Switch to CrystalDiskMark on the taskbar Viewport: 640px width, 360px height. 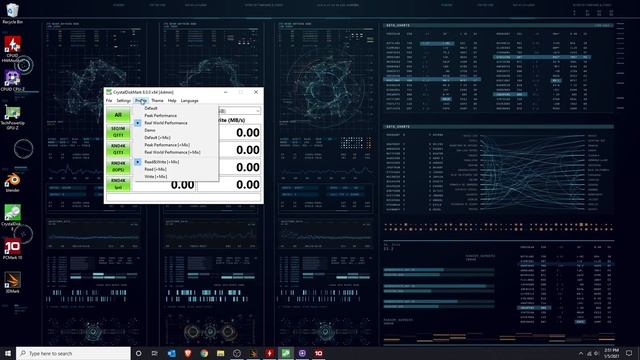tap(286, 353)
